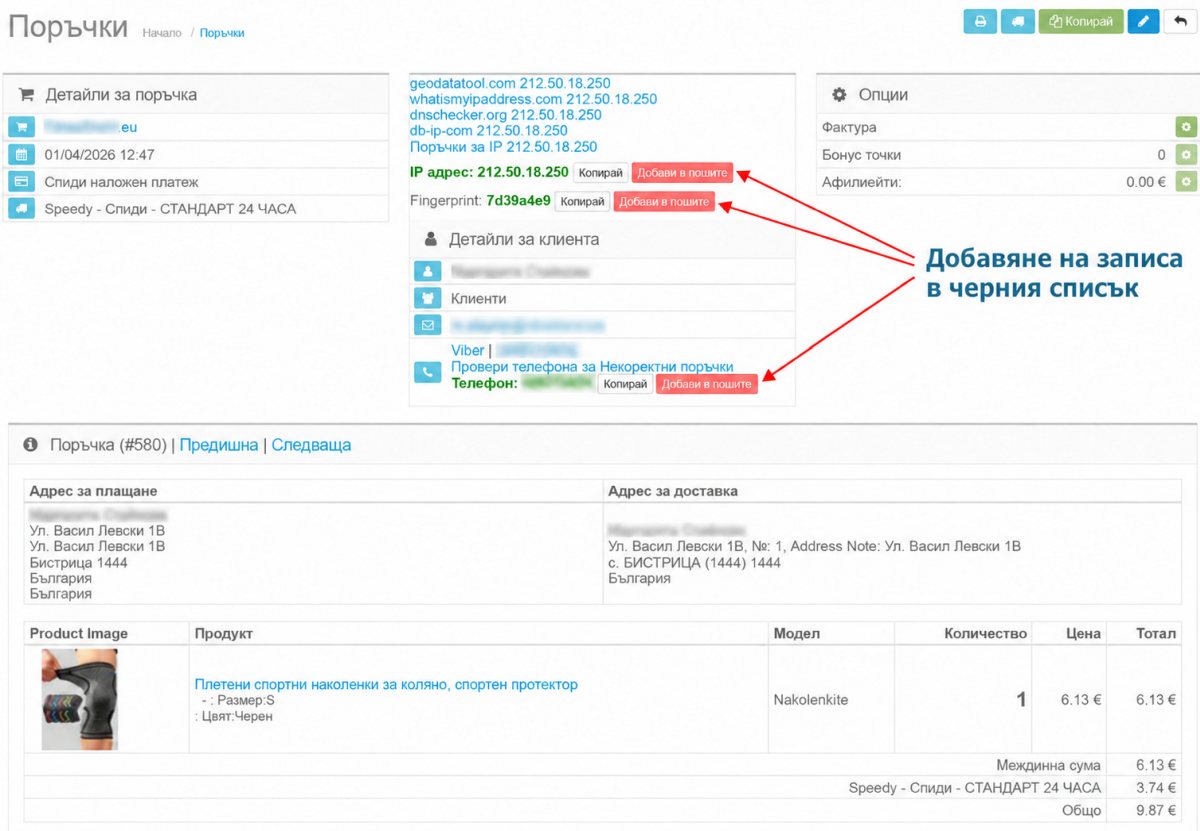Click the blurred customer email link
The width and height of the screenshot is (1200, 831).
(x=528, y=325)
